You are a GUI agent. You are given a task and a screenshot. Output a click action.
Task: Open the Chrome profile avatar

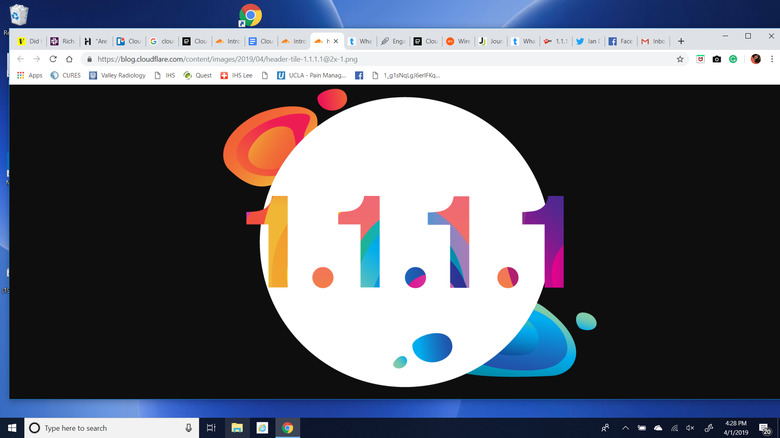point(756,59)
